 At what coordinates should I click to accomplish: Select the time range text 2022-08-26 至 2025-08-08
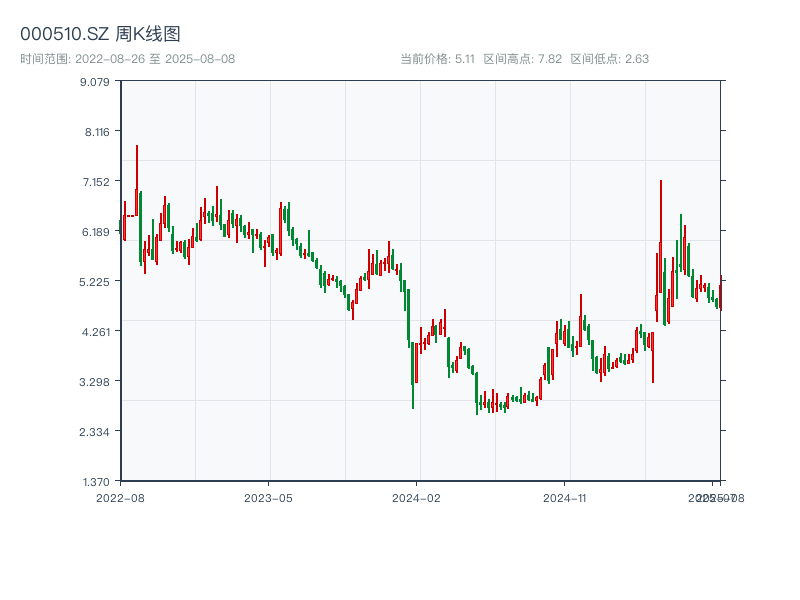pos(155,59)
